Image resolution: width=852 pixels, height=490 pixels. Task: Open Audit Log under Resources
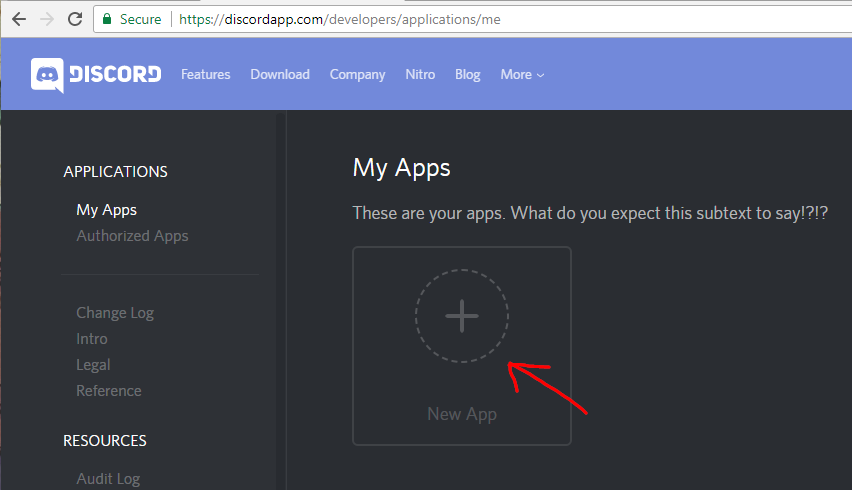pyautogui.click(x=108, y=479)
